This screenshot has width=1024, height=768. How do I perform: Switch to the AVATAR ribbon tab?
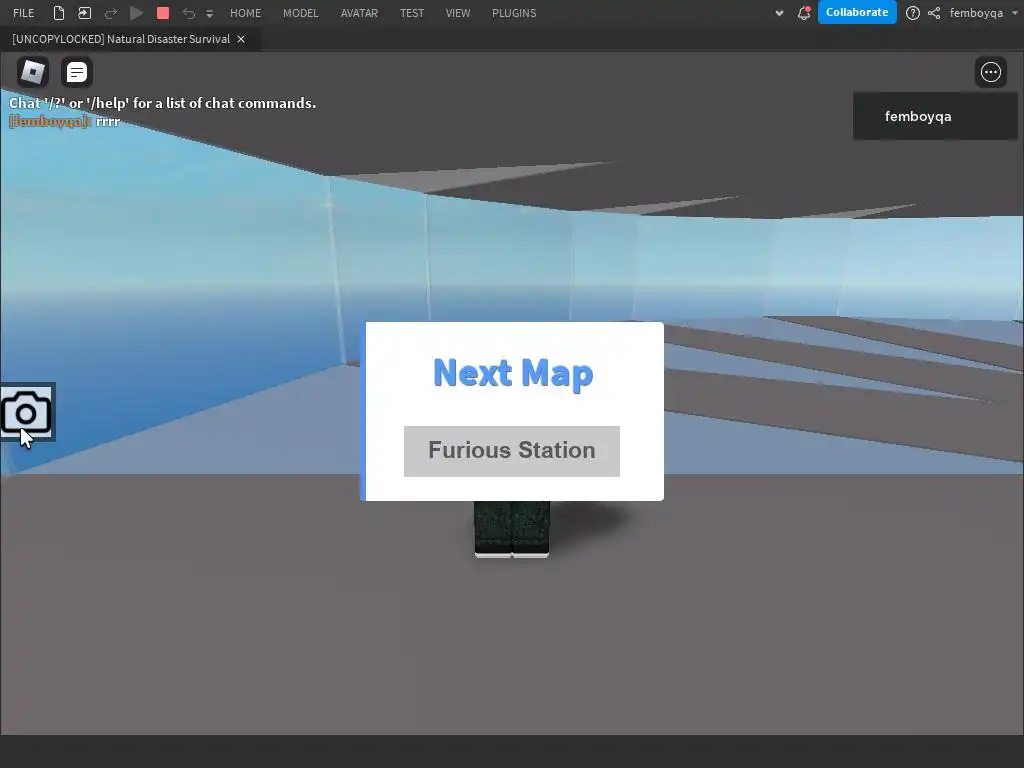pos(359,13)
